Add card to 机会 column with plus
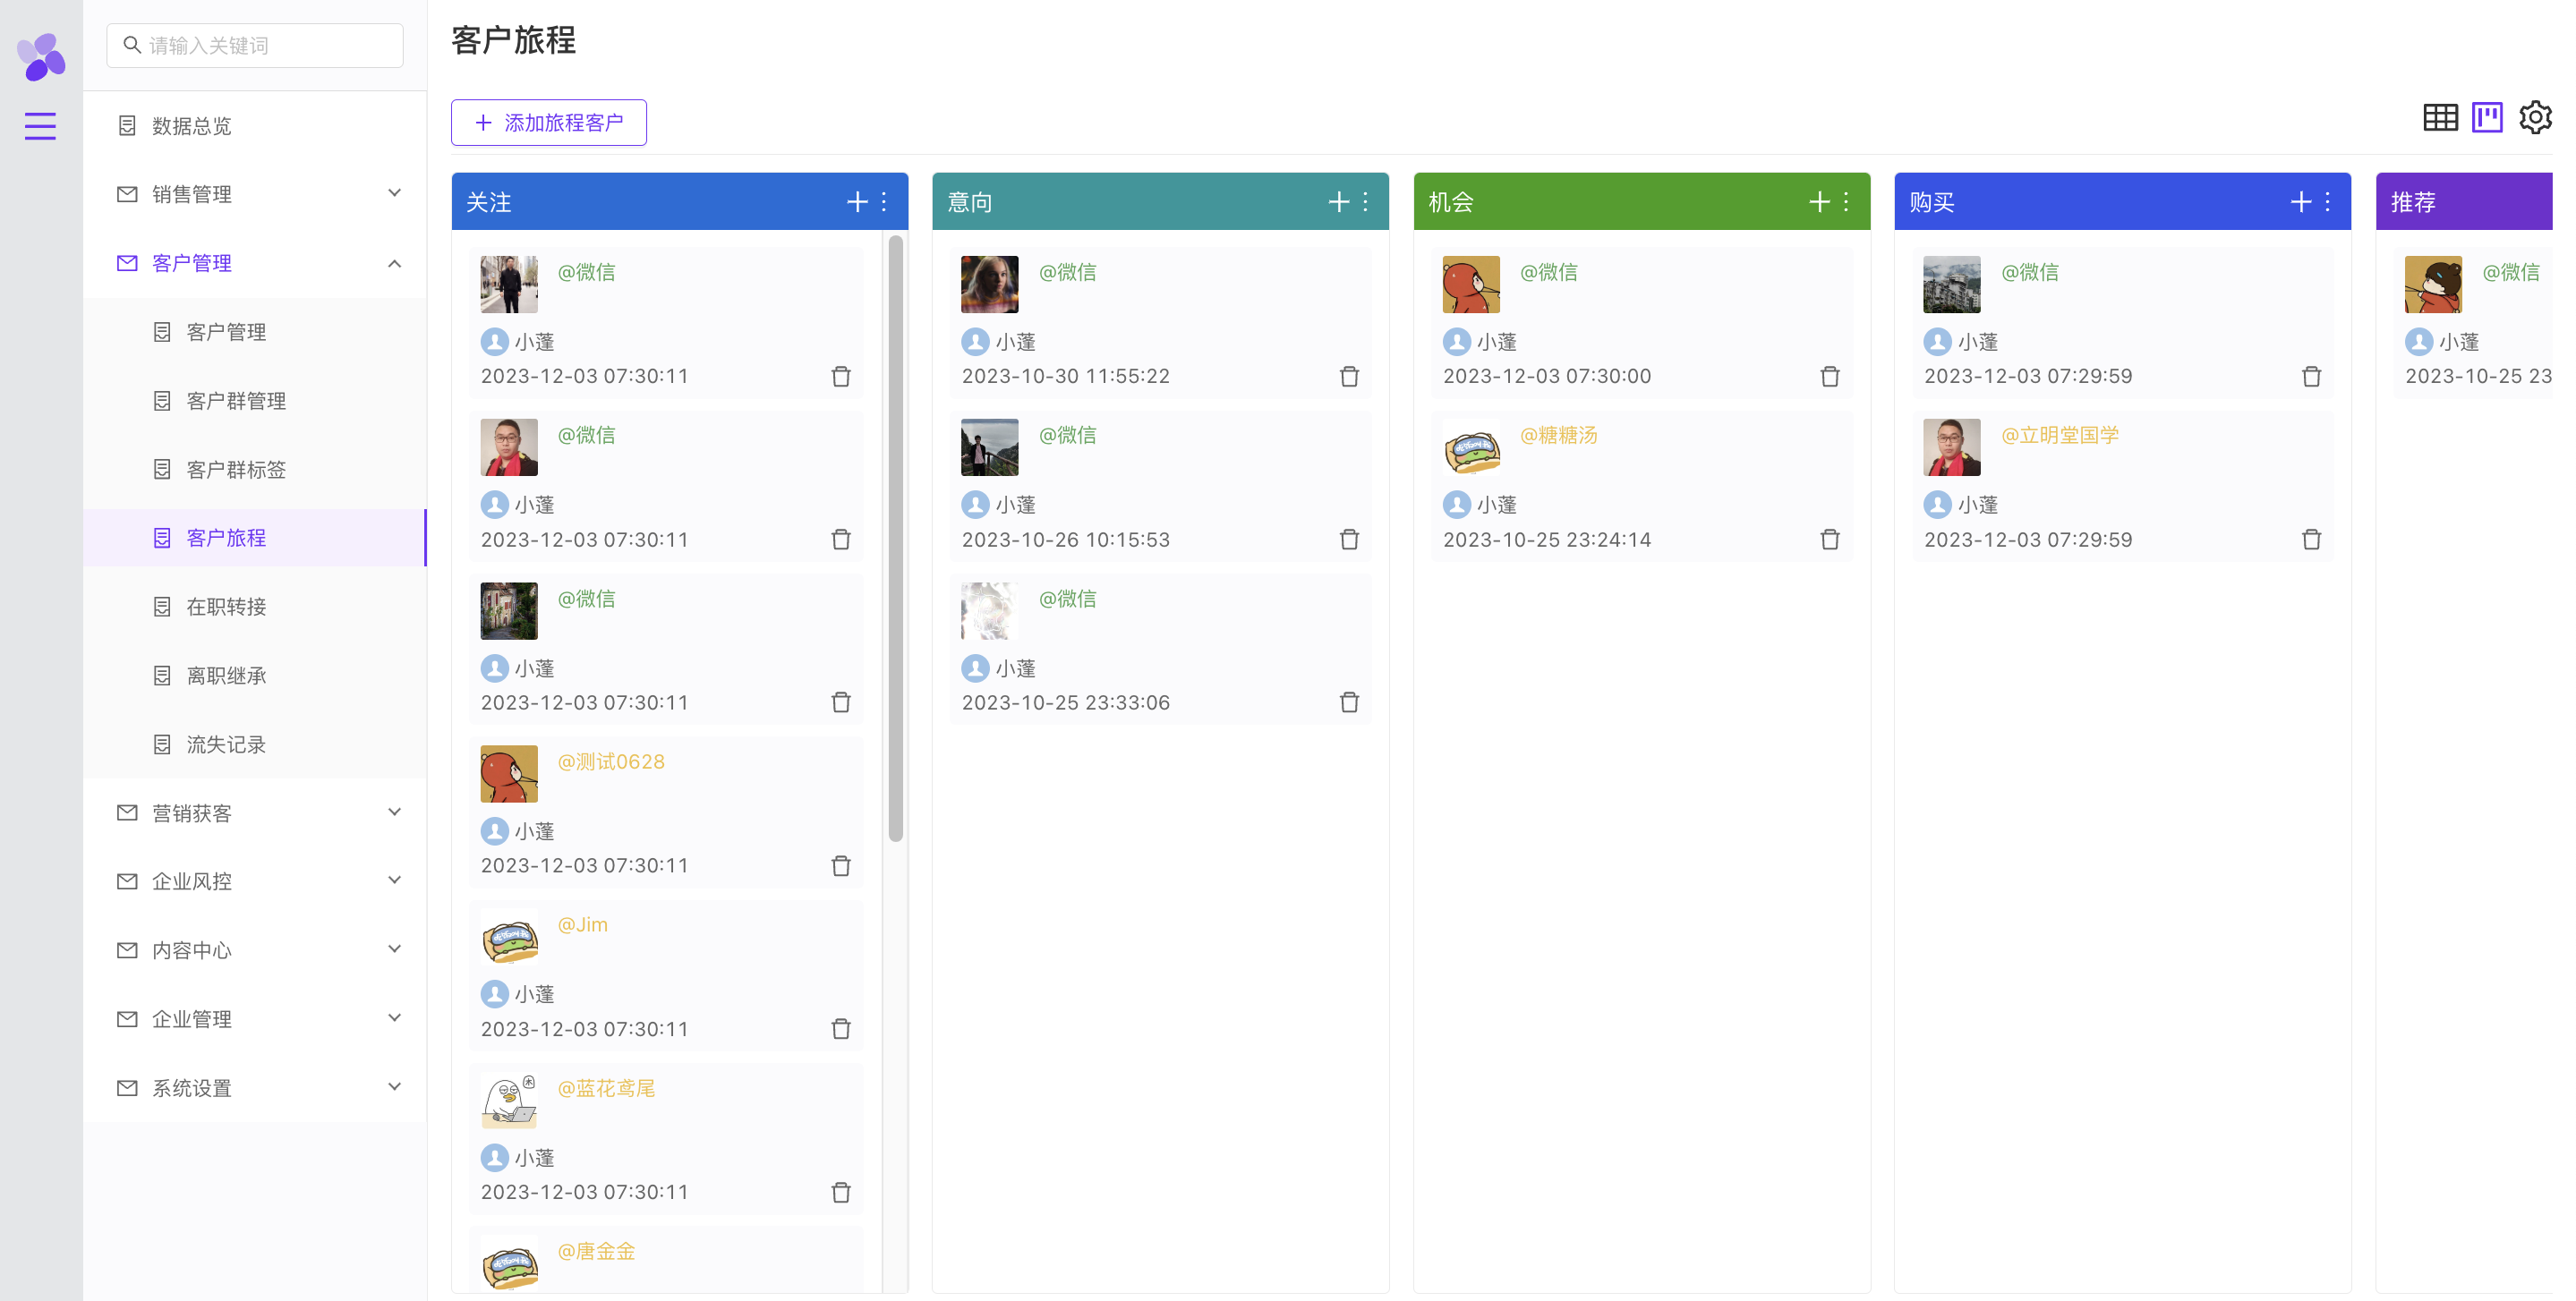2576x1301 pixels. [1819, 202]
